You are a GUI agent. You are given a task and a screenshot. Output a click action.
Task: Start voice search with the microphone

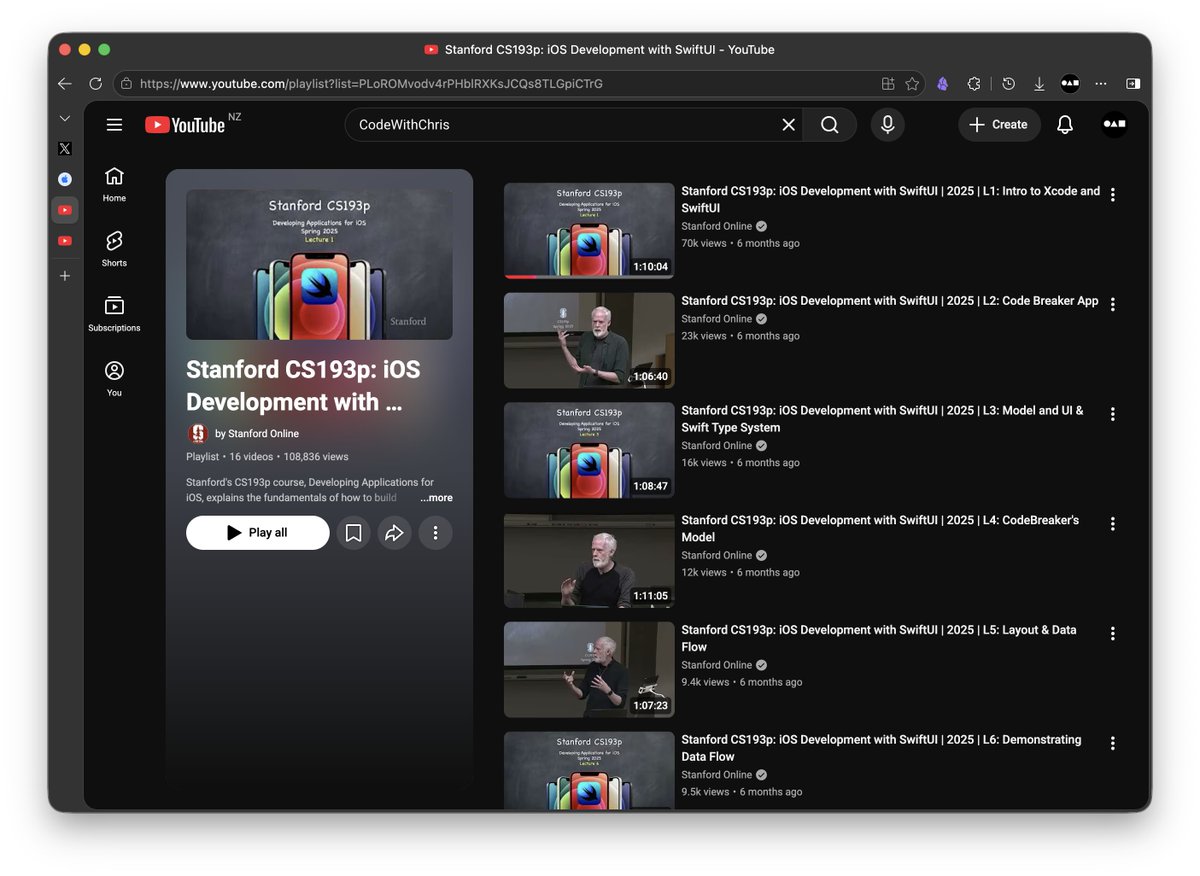887,125
